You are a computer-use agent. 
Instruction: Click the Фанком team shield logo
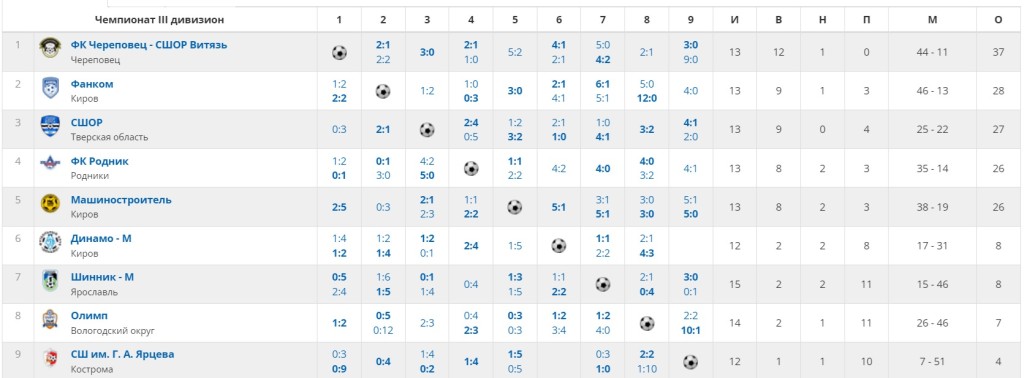[50, 87]
